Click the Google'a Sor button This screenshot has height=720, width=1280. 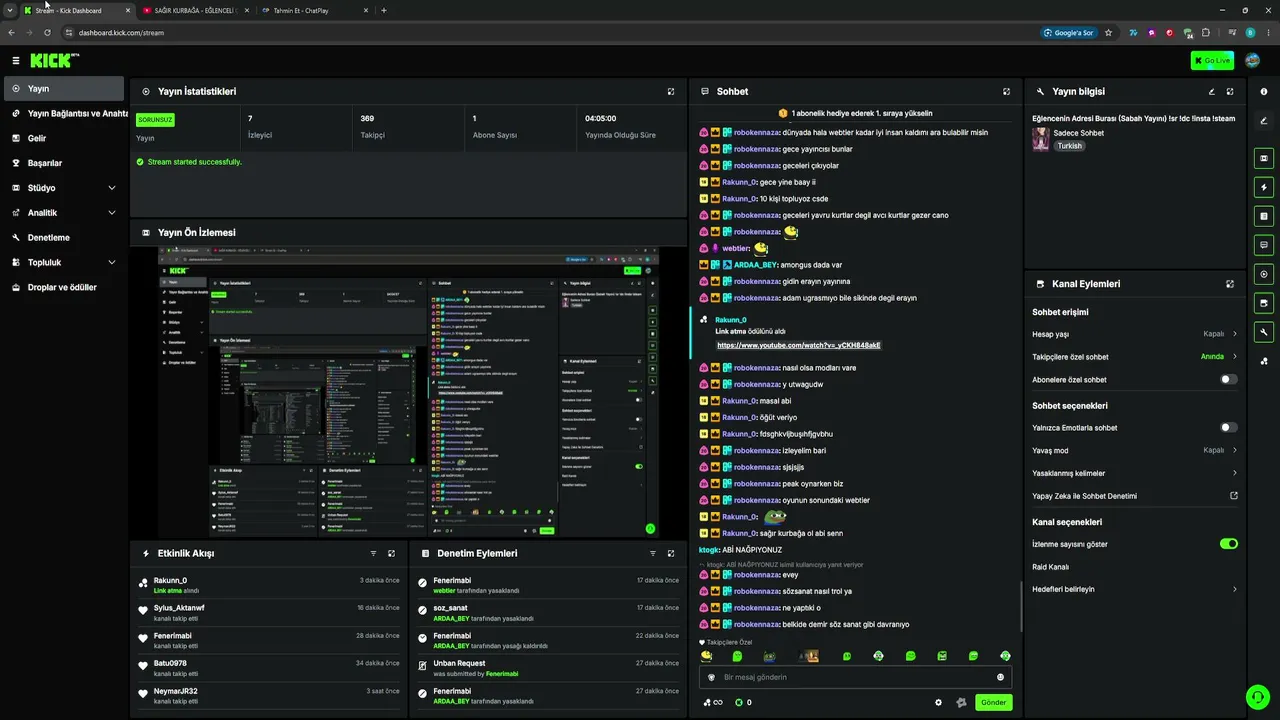[1068, 33]
